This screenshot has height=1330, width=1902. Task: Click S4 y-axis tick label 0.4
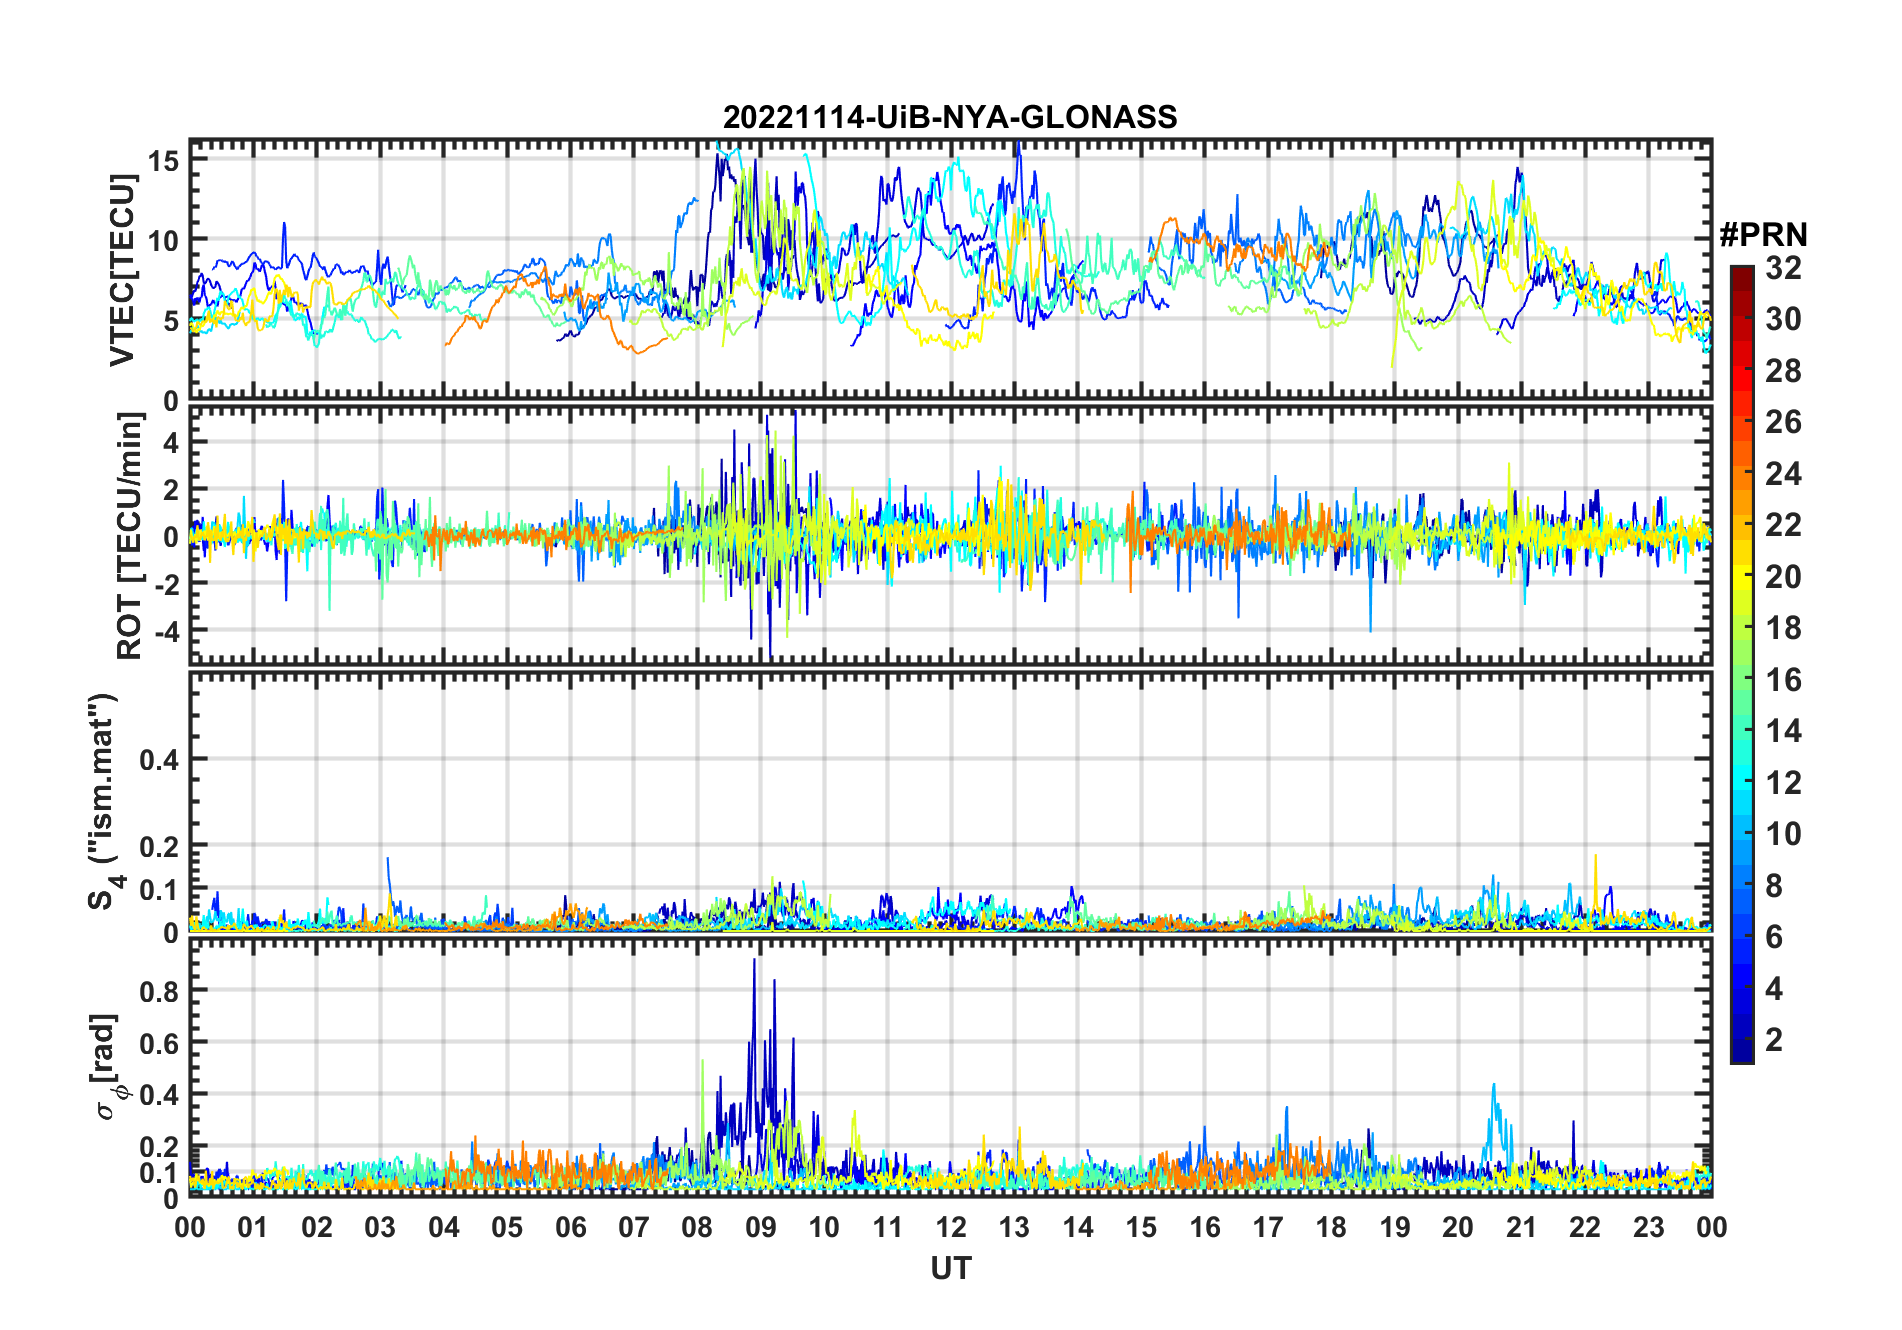159,760
